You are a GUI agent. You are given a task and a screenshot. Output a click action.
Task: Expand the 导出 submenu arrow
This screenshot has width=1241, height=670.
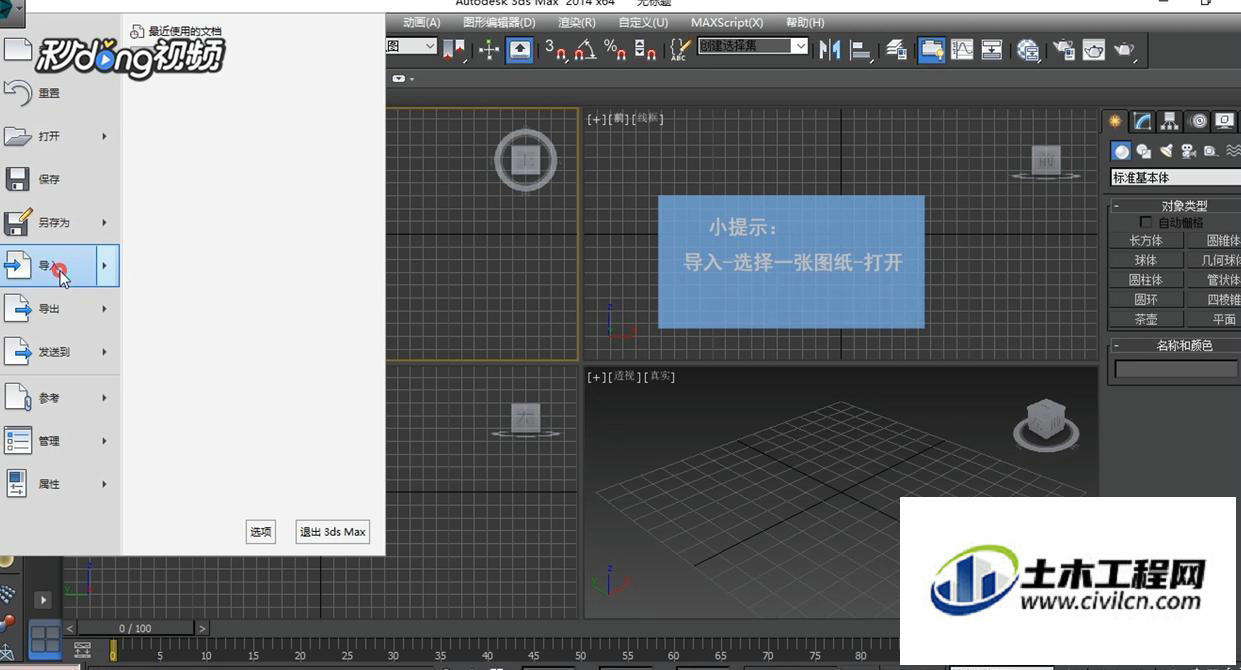point(105,309)
